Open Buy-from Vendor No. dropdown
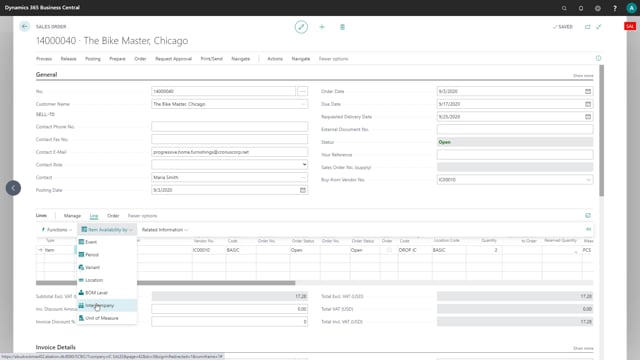 coord(588,180)
